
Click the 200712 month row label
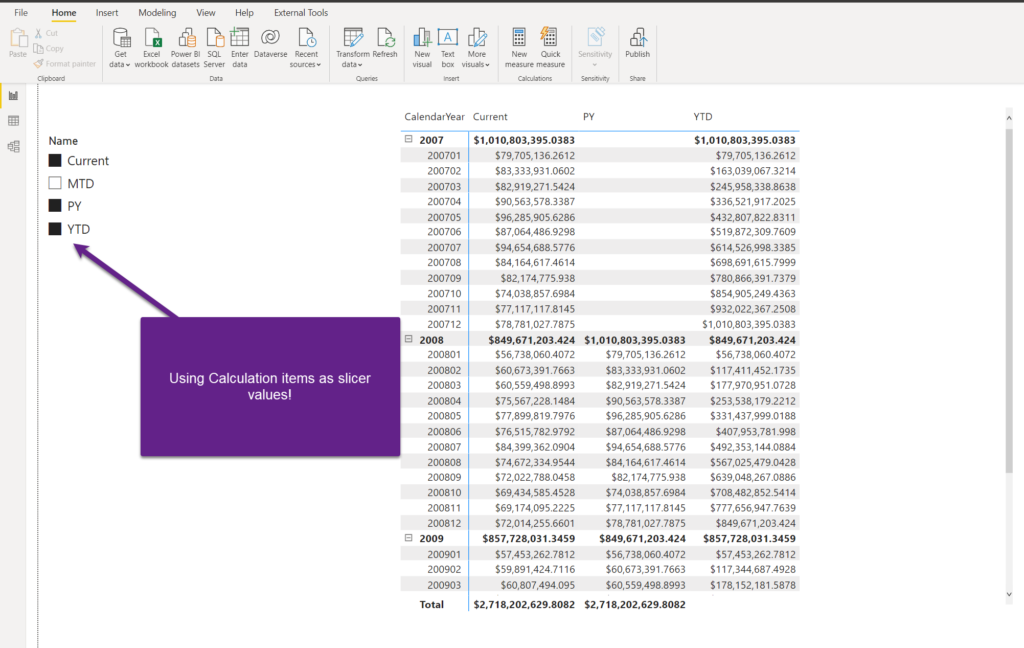point(444,324)
